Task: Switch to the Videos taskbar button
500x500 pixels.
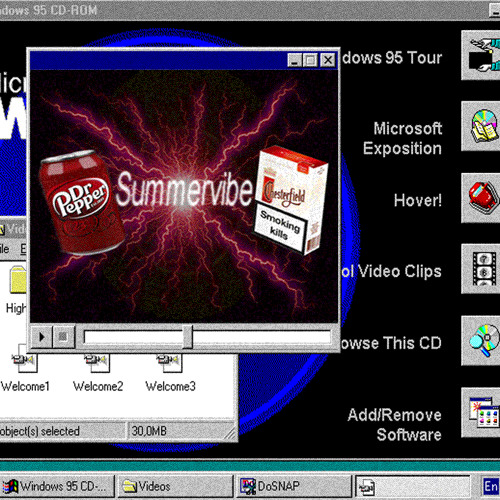Action: [175, 487]
